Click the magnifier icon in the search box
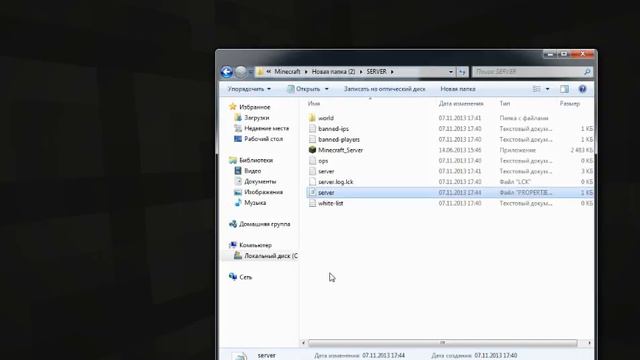Image resolution: width=640 pixels, height=360 pixels. pos(587,72)
